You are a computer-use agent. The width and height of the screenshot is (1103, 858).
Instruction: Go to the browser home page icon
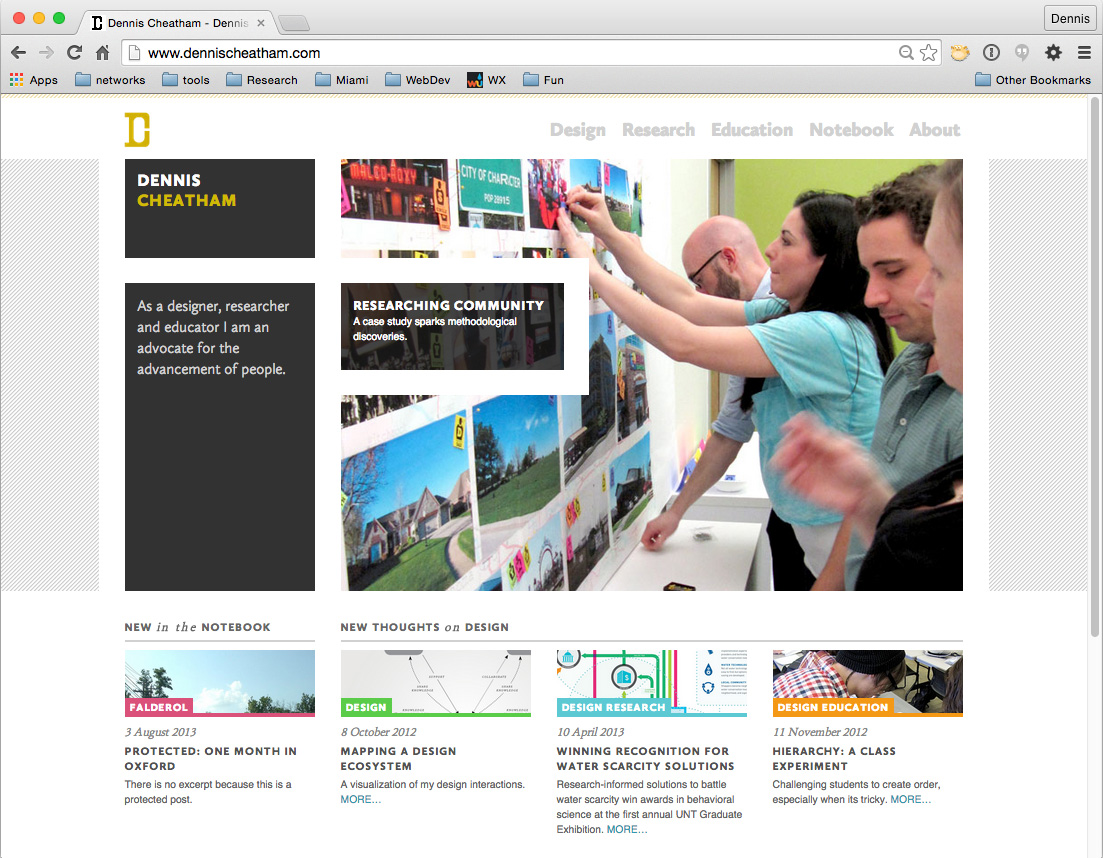coord(103,53)
